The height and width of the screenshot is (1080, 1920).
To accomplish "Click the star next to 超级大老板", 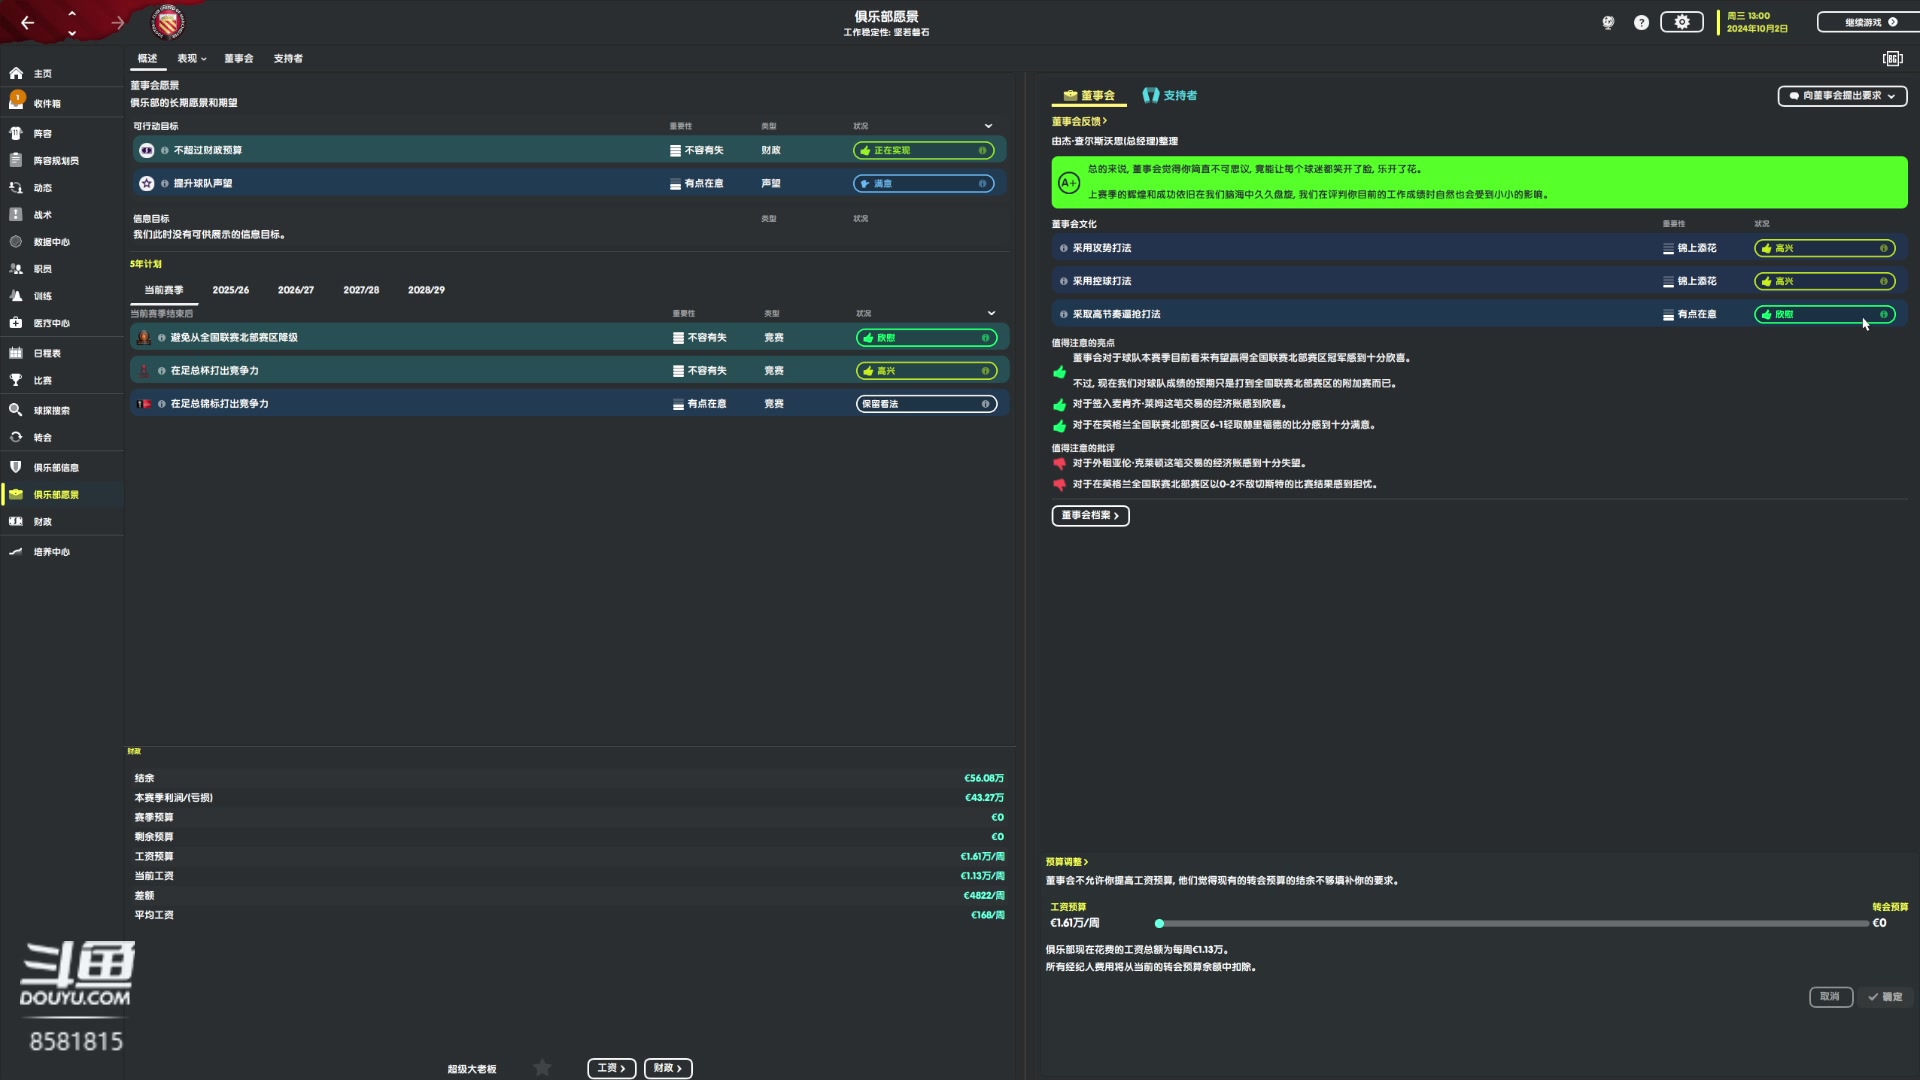I will 542,1068.
